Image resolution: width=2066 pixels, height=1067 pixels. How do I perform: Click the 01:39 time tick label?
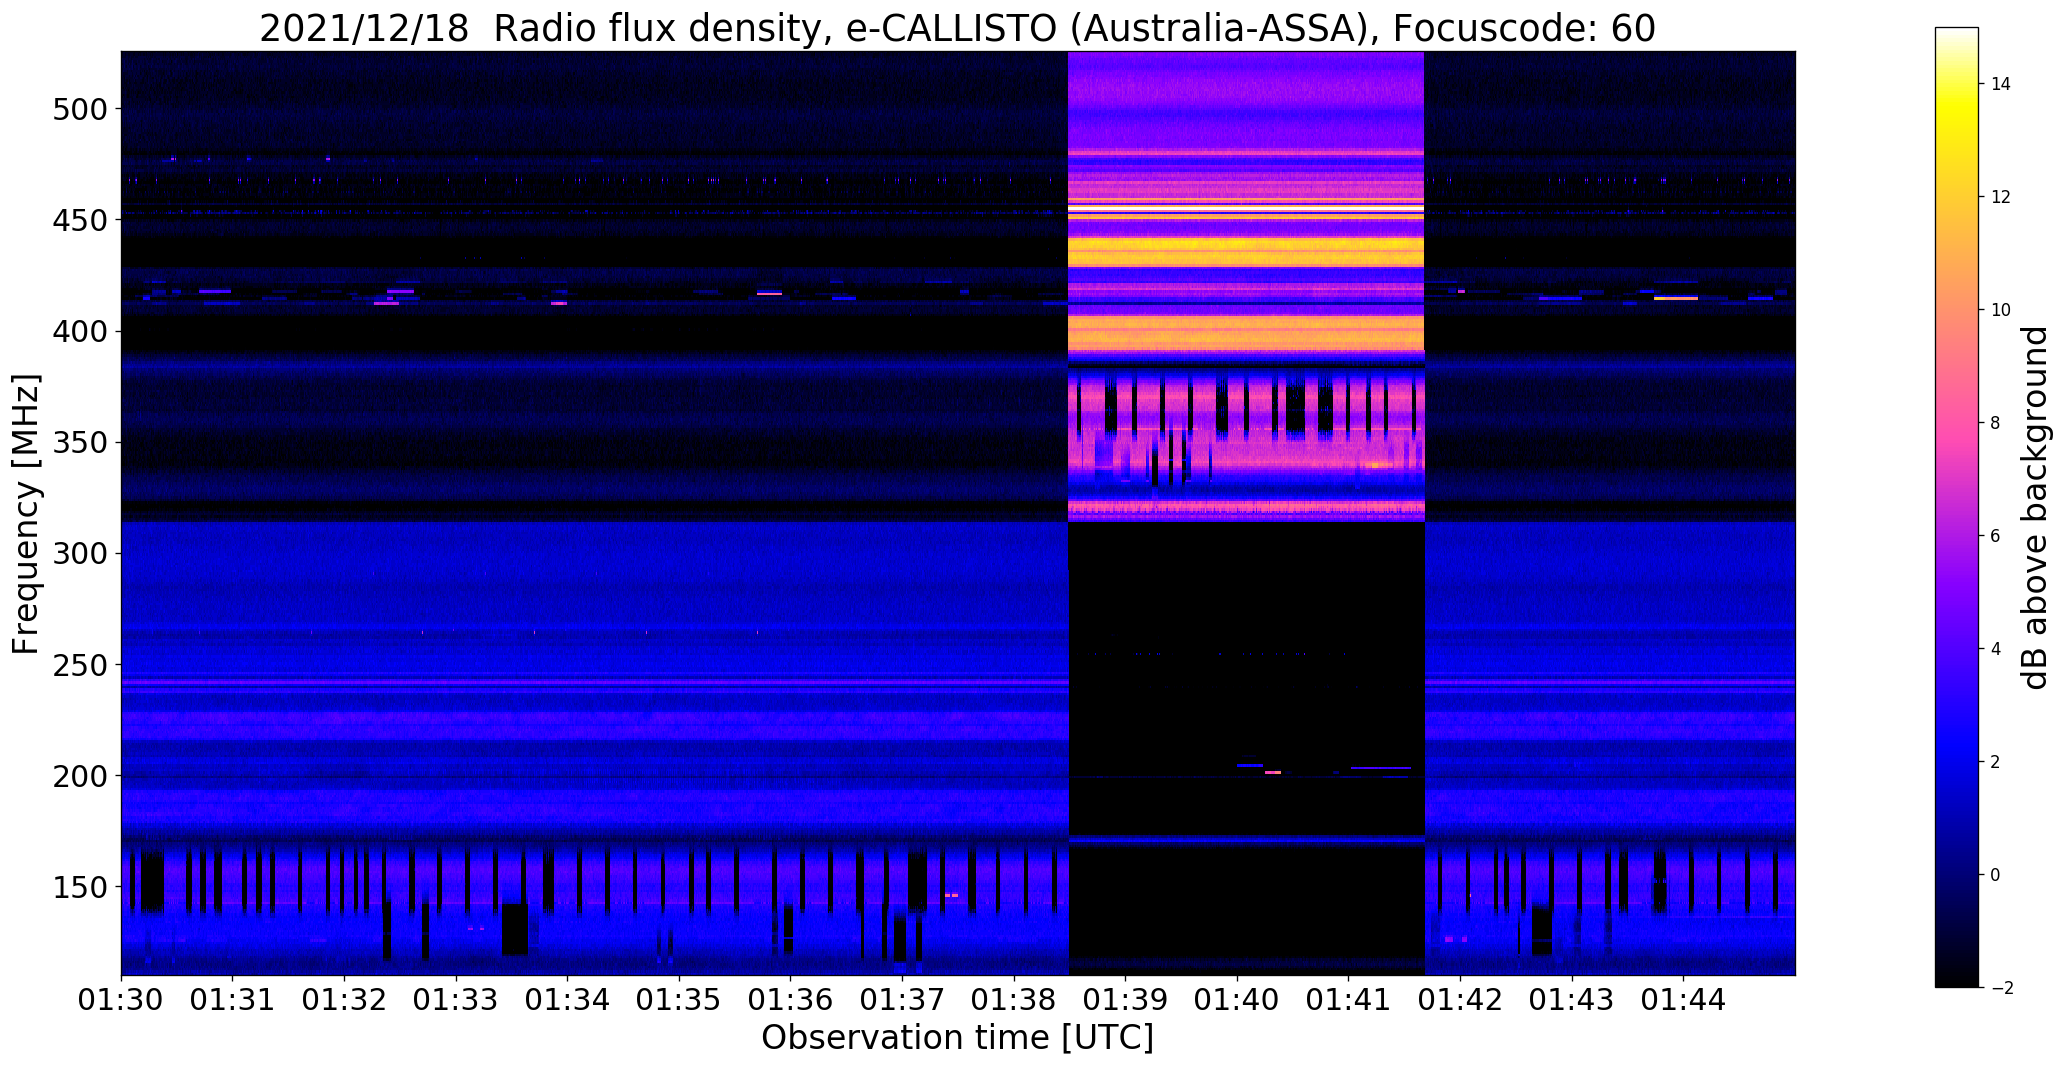[x=1126, y=1000]
